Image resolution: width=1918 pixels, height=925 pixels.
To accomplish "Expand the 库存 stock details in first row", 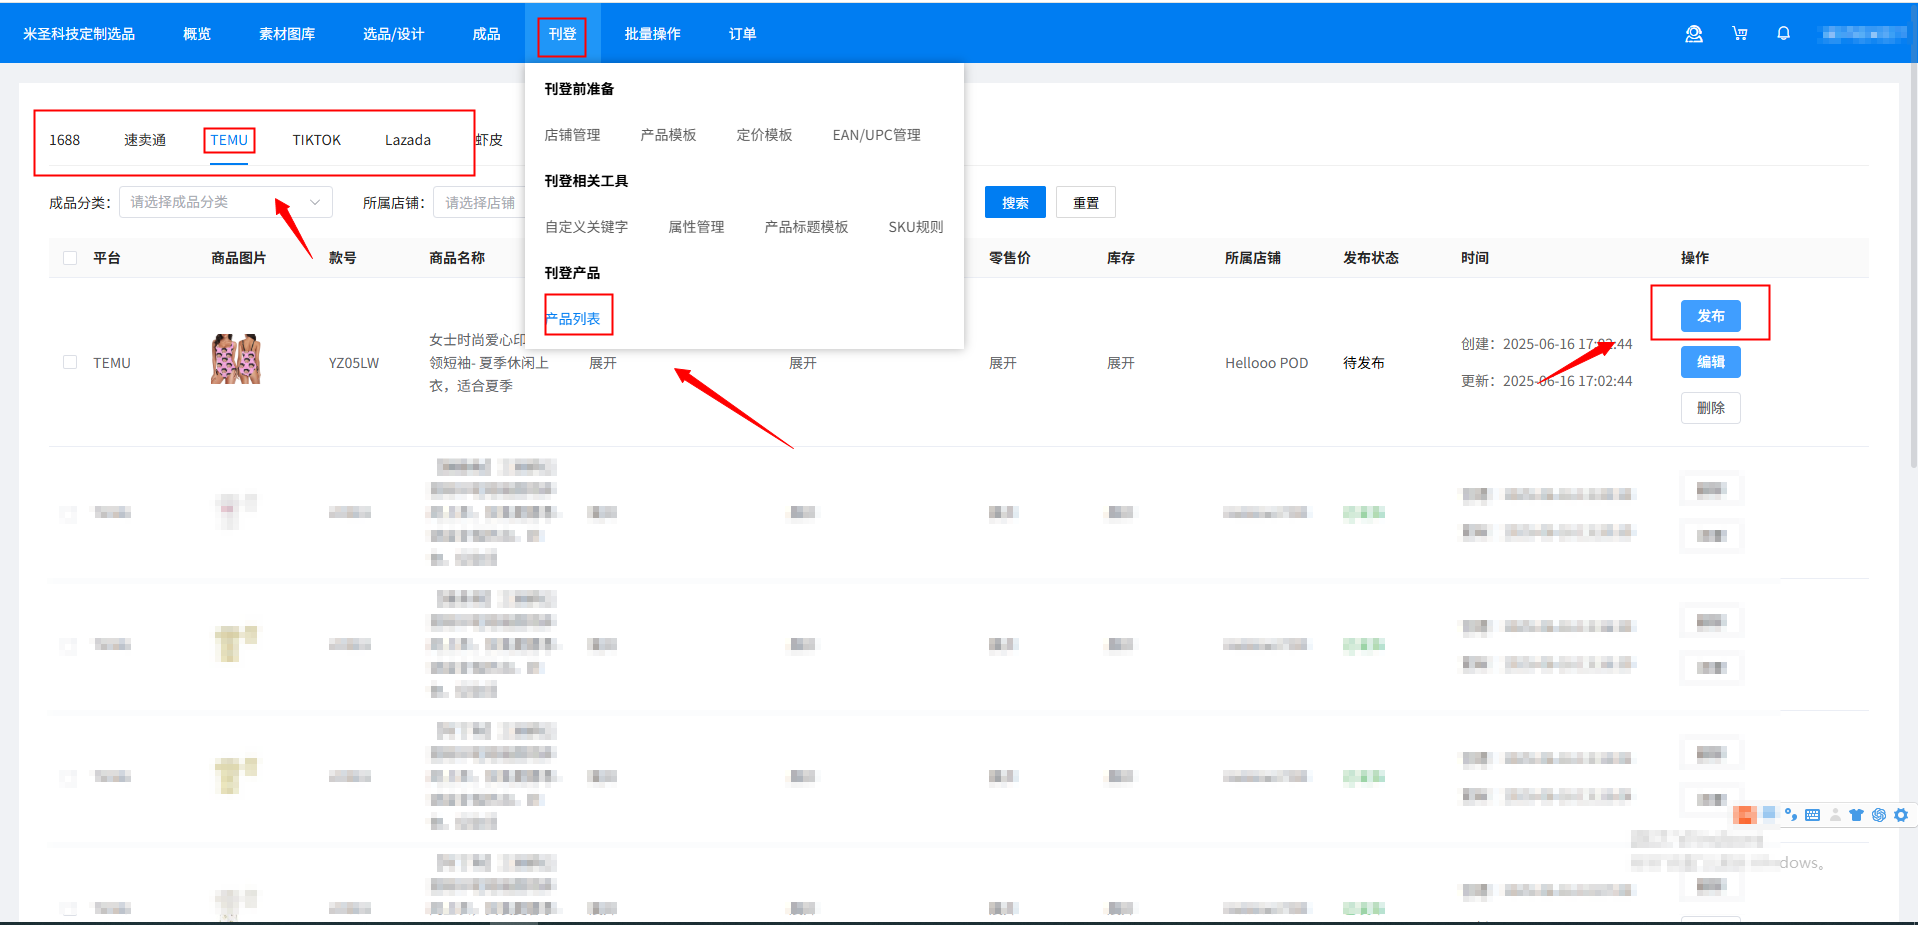I will coord(1120,363).
